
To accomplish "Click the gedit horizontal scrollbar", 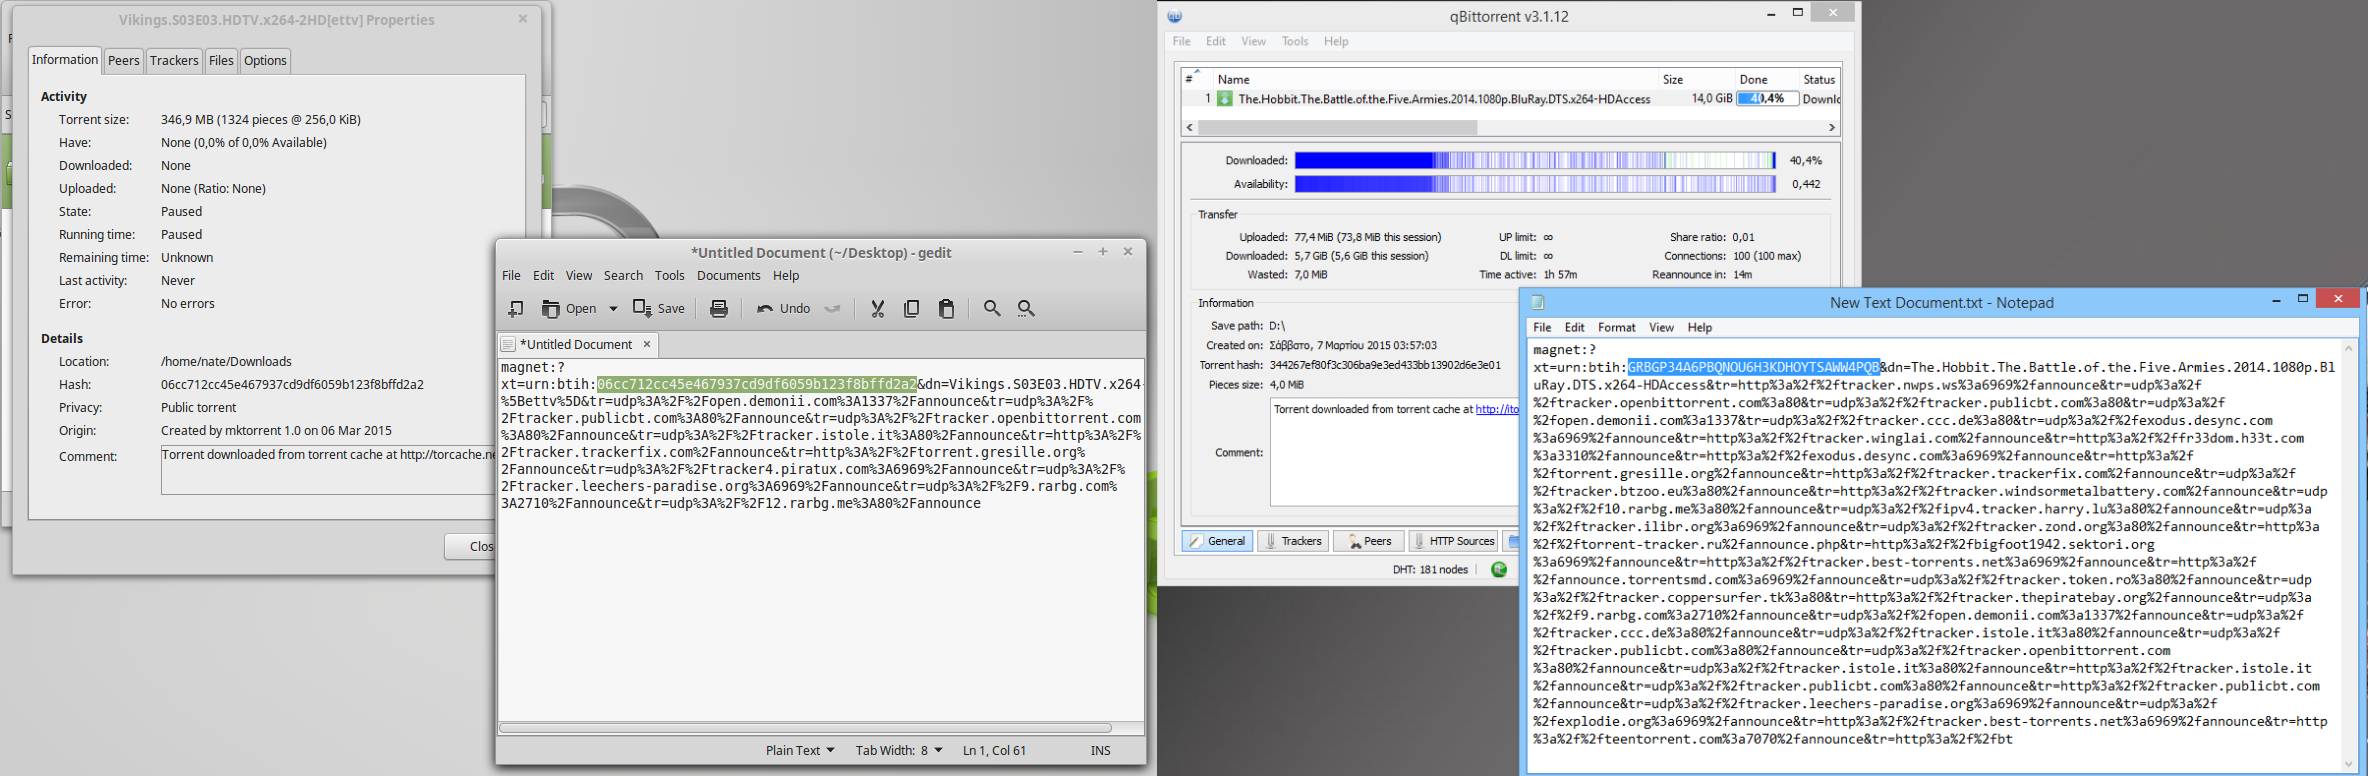I will pyautogui.click(x=805, y=728).
